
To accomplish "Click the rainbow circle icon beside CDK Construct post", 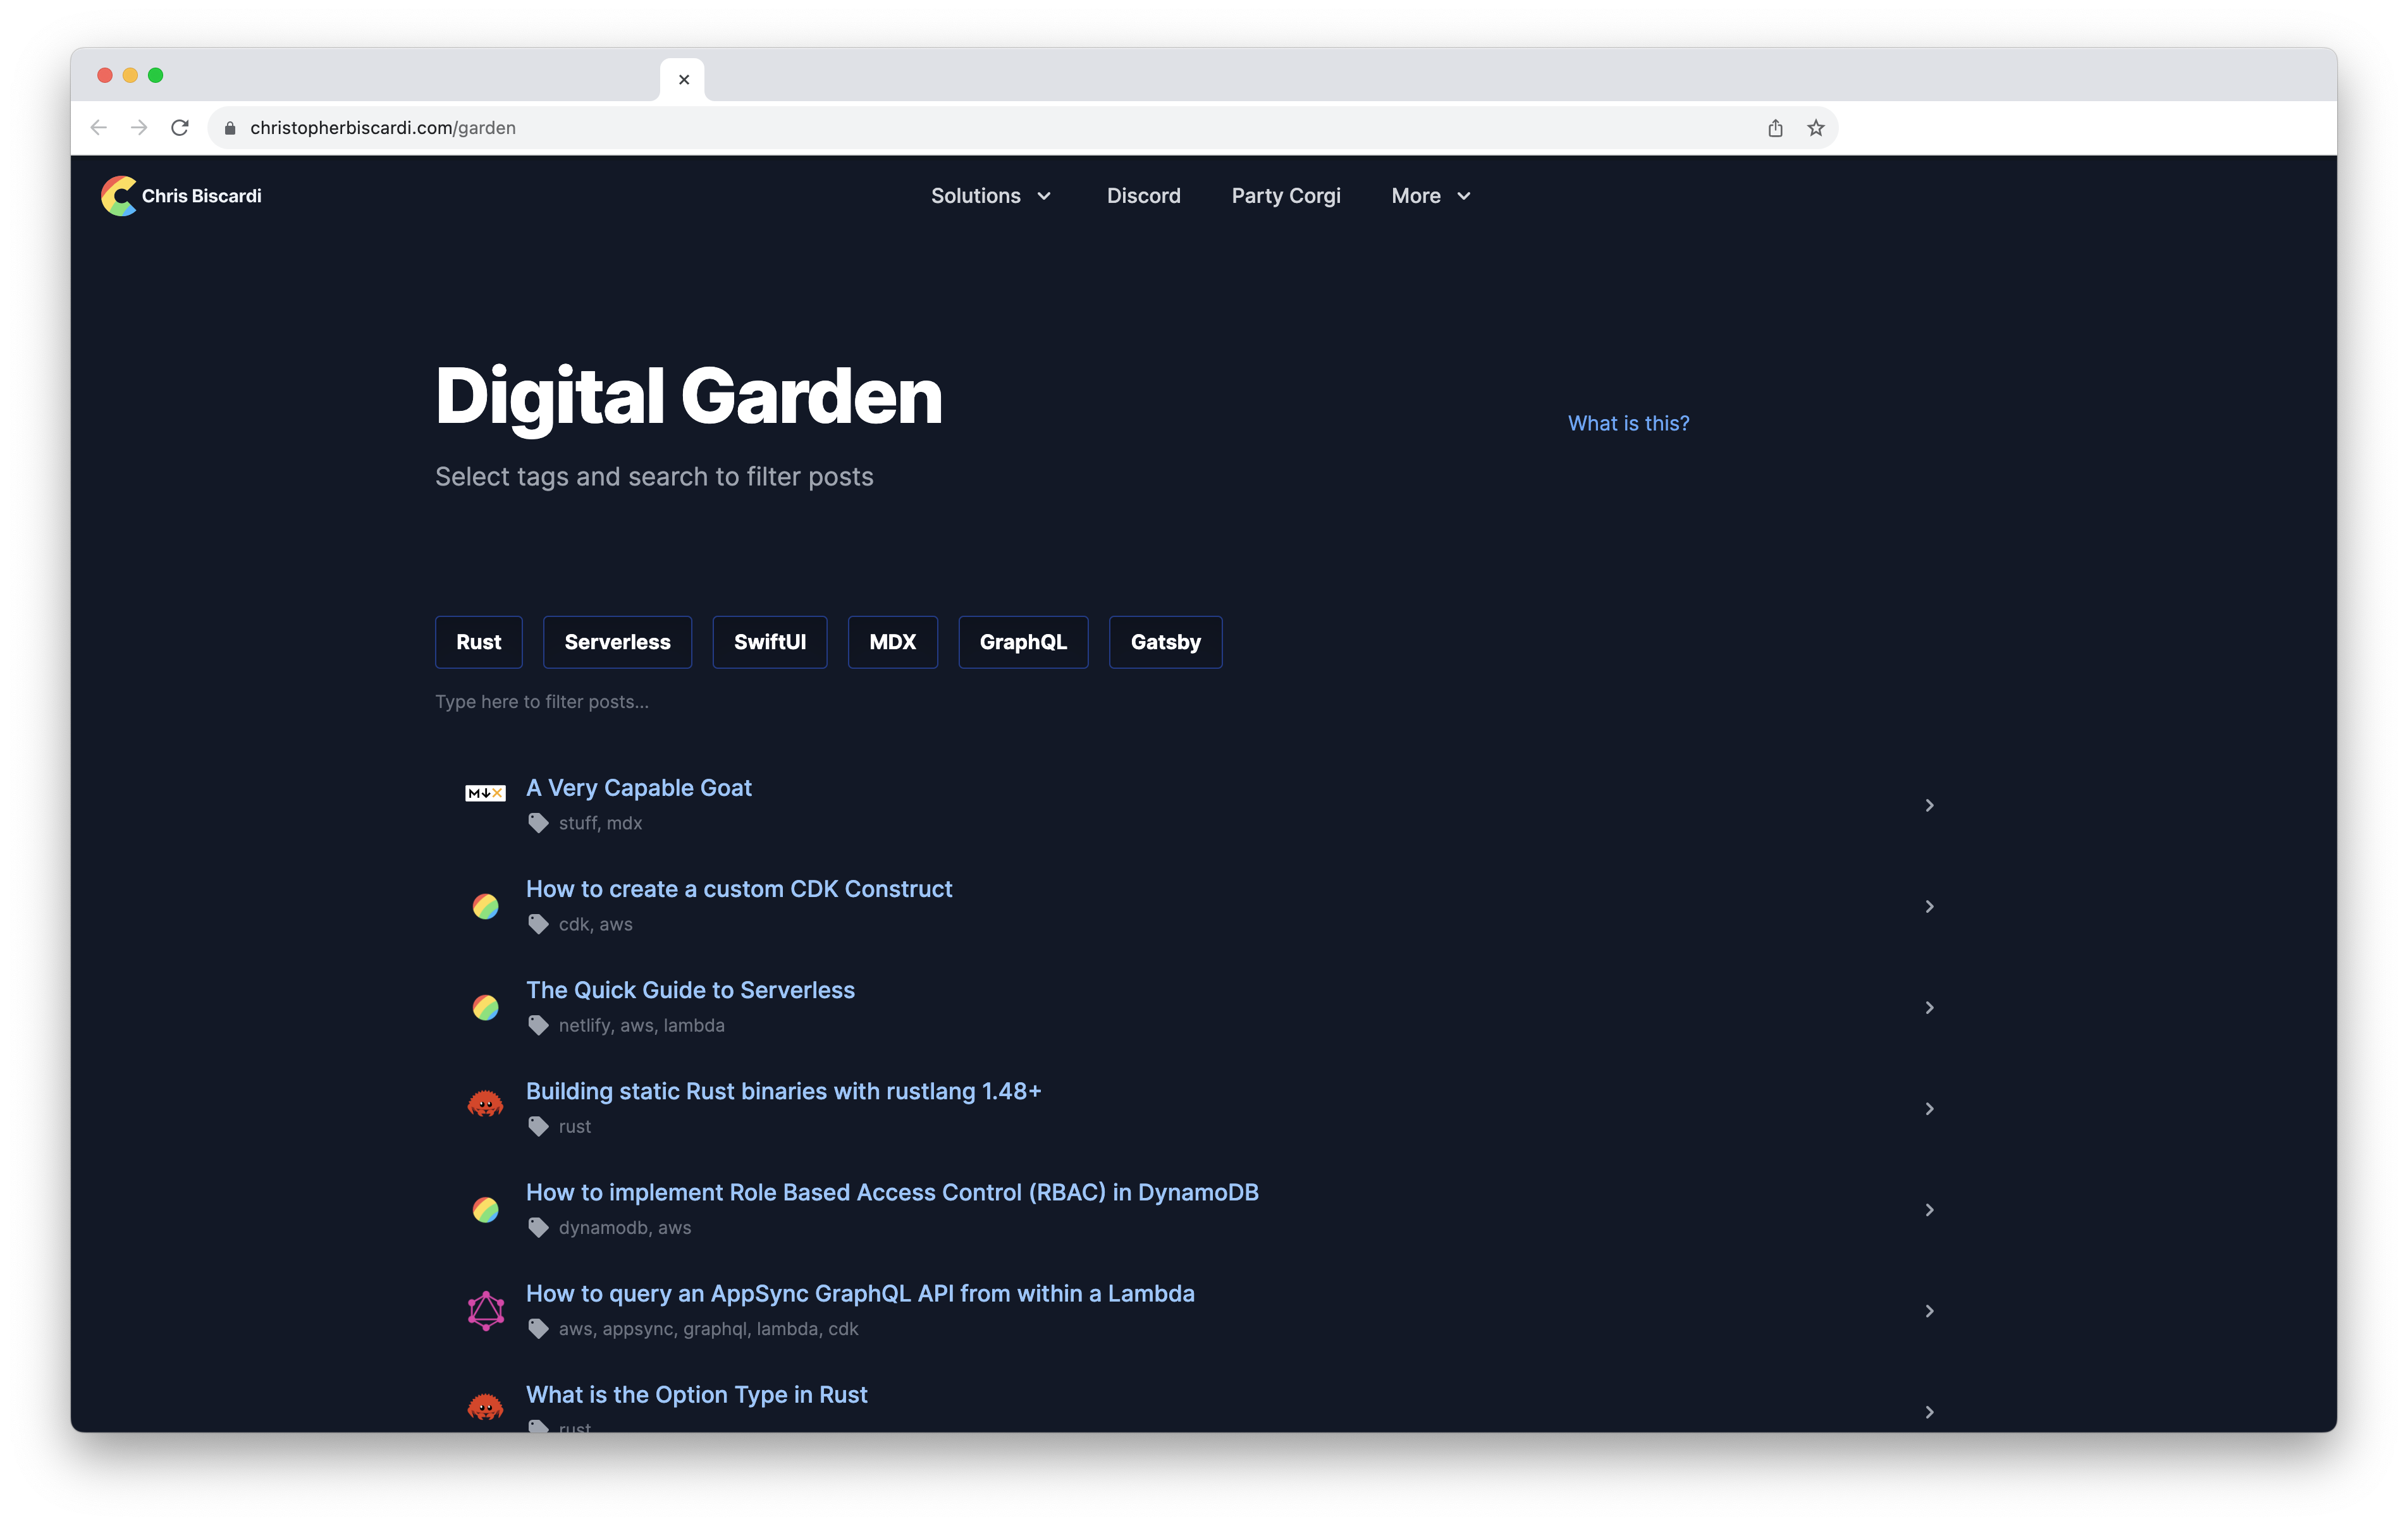I will pos(485,906).
